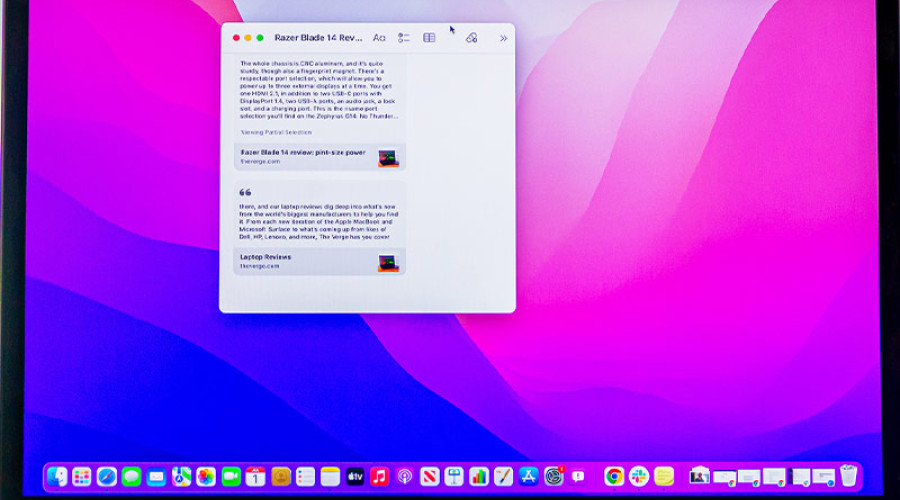Click the quote block beginning 'Here, and our laptop reviews'
The height and width of the screenshot is (500, 900).
319,221
